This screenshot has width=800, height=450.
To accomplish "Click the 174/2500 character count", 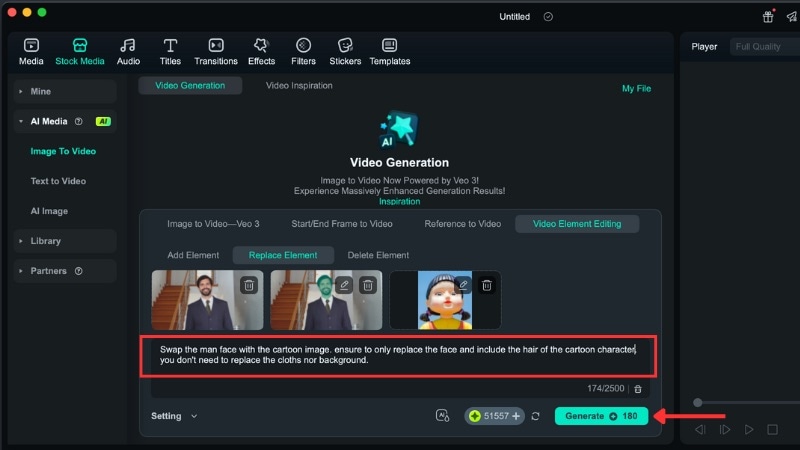I will (x=605, y=388).
